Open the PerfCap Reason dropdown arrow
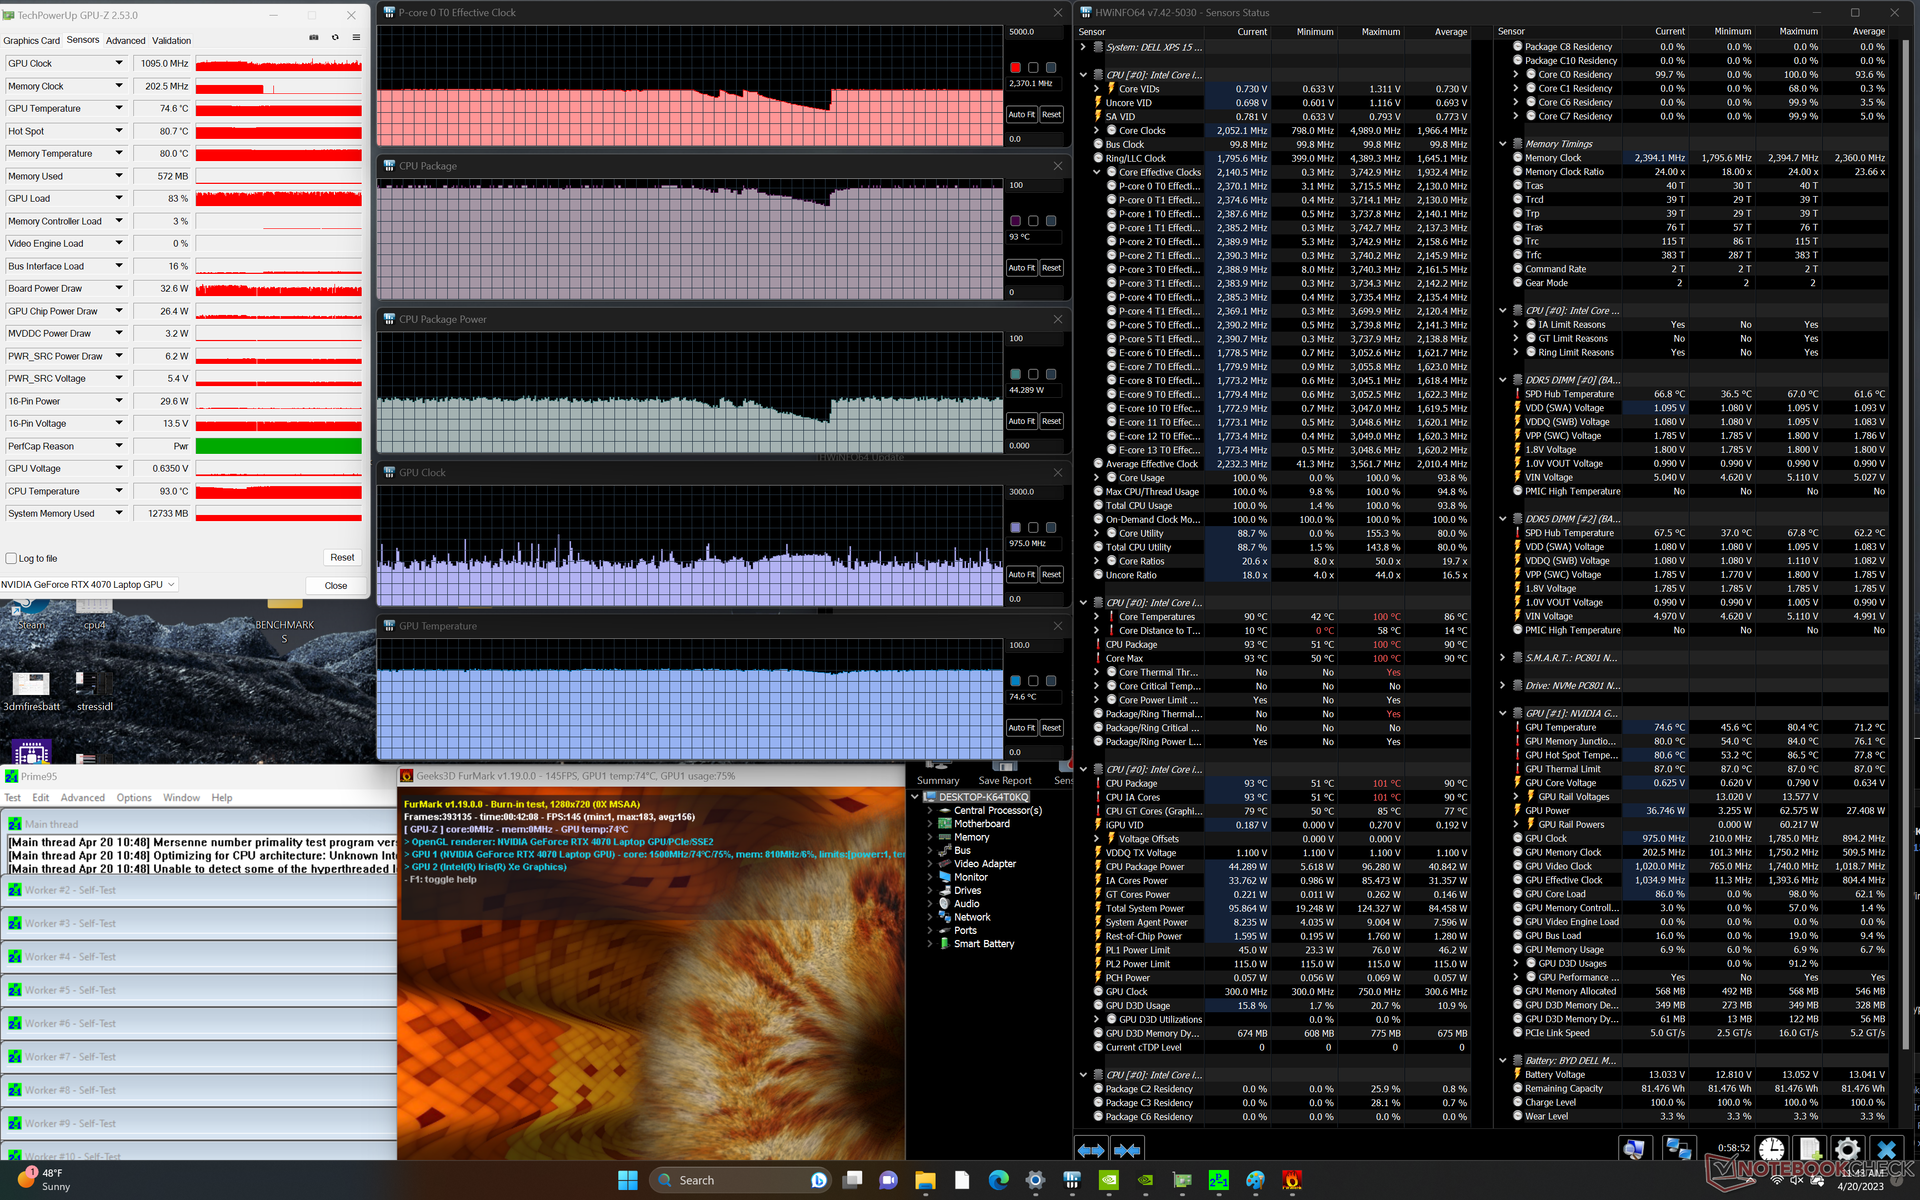 click(x=119, y=446)
